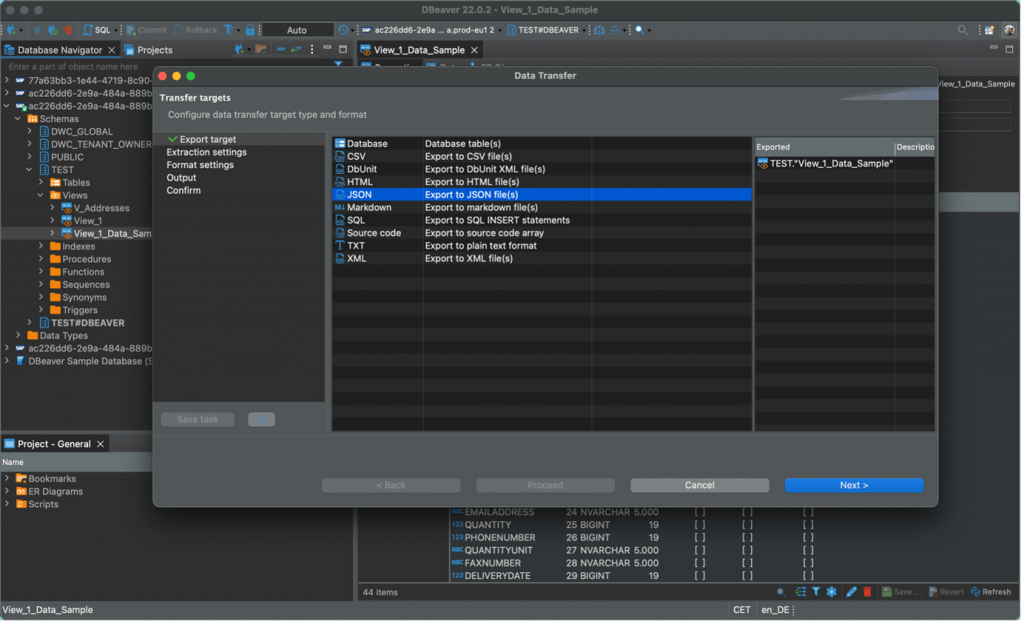1024x624 pixels.
Task: Open the Extraction settings wizard step
Action: (x=206, y=152)
